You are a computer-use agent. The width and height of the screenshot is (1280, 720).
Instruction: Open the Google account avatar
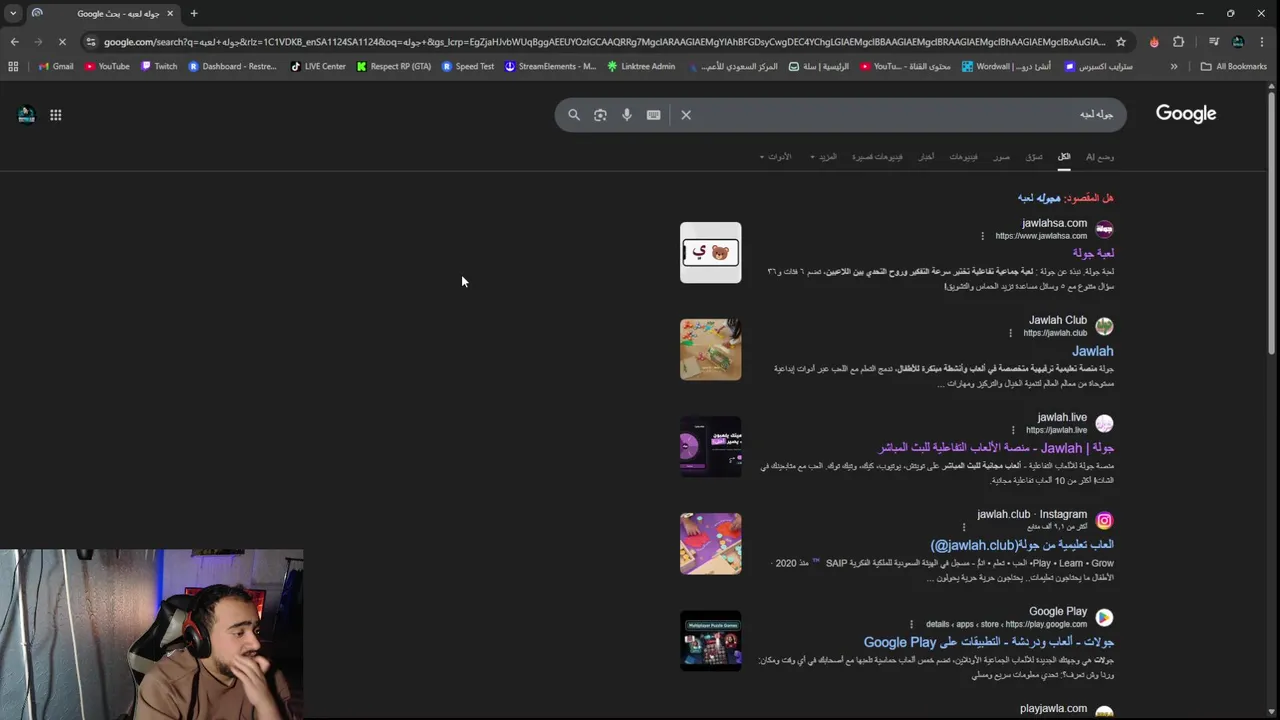[27, 115]
